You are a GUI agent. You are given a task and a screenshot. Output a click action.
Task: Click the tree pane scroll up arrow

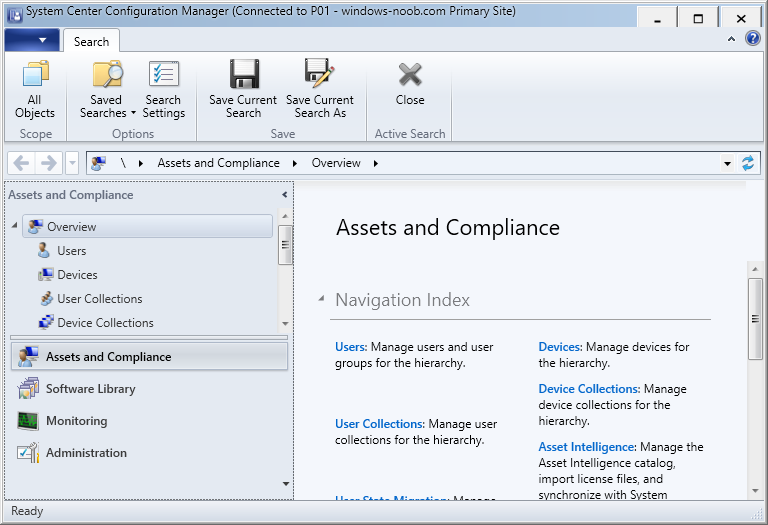click(x=285, y=216)
